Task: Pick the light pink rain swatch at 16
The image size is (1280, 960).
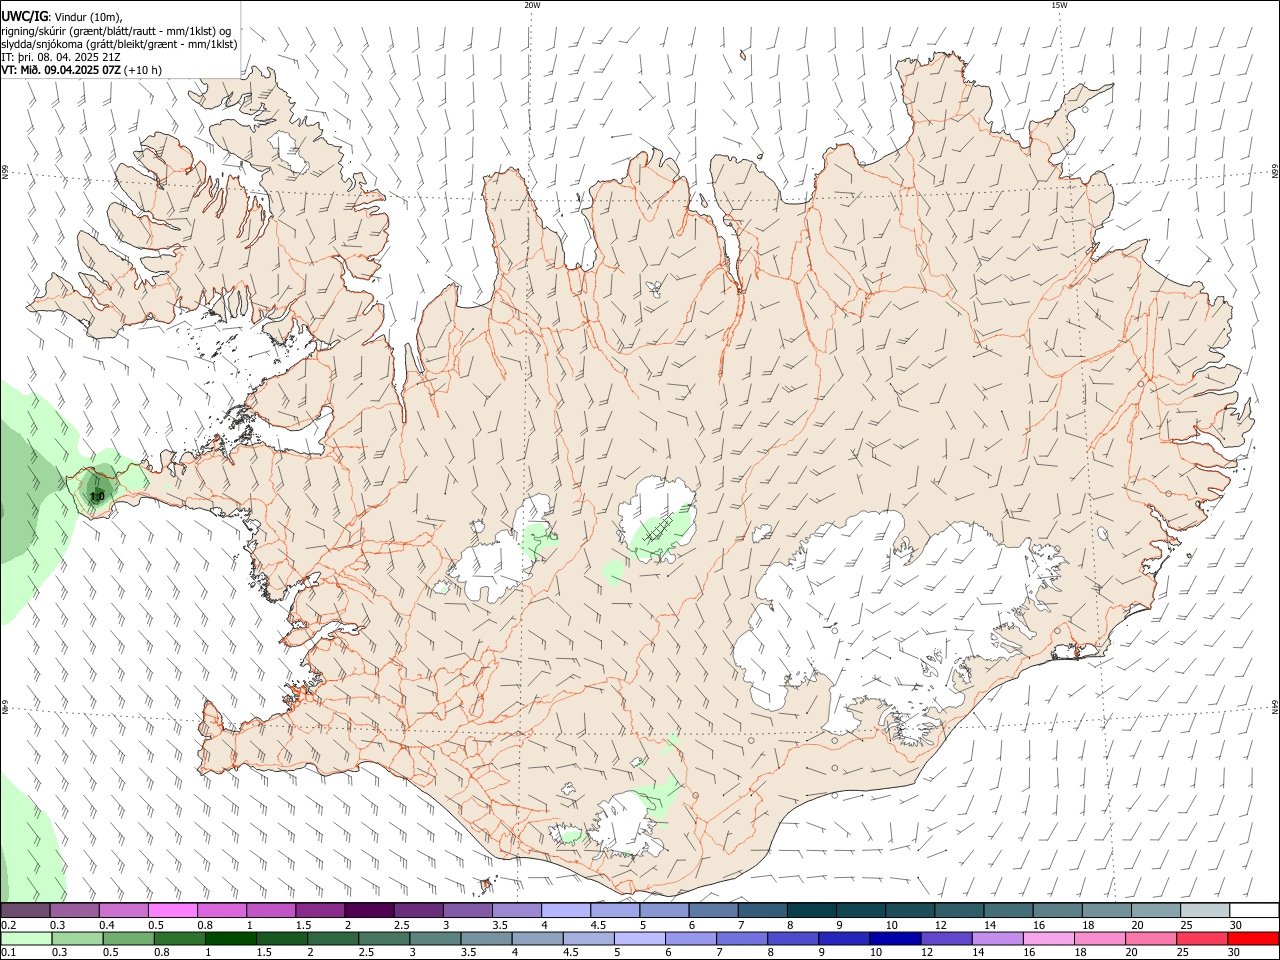Action: click(x=1049, y=938)
